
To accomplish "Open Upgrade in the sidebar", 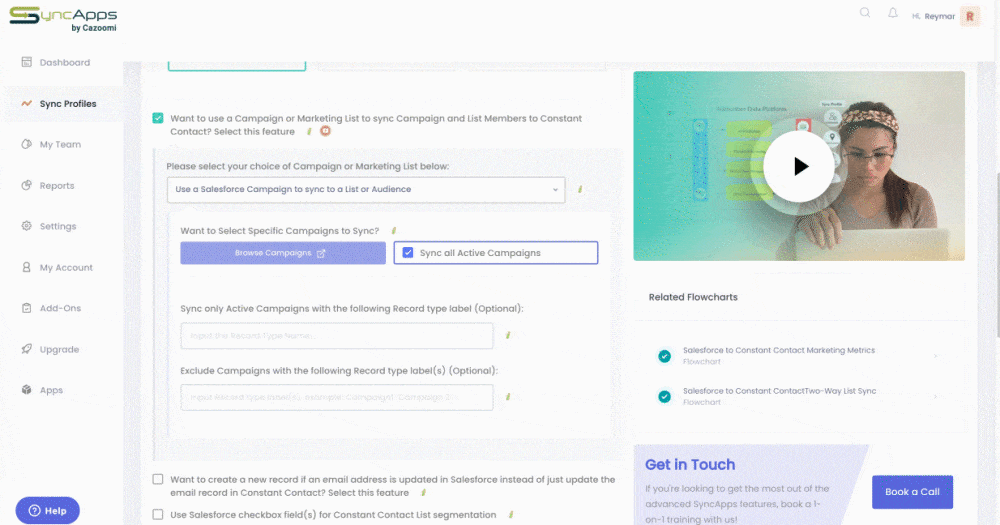I will 59,349.
